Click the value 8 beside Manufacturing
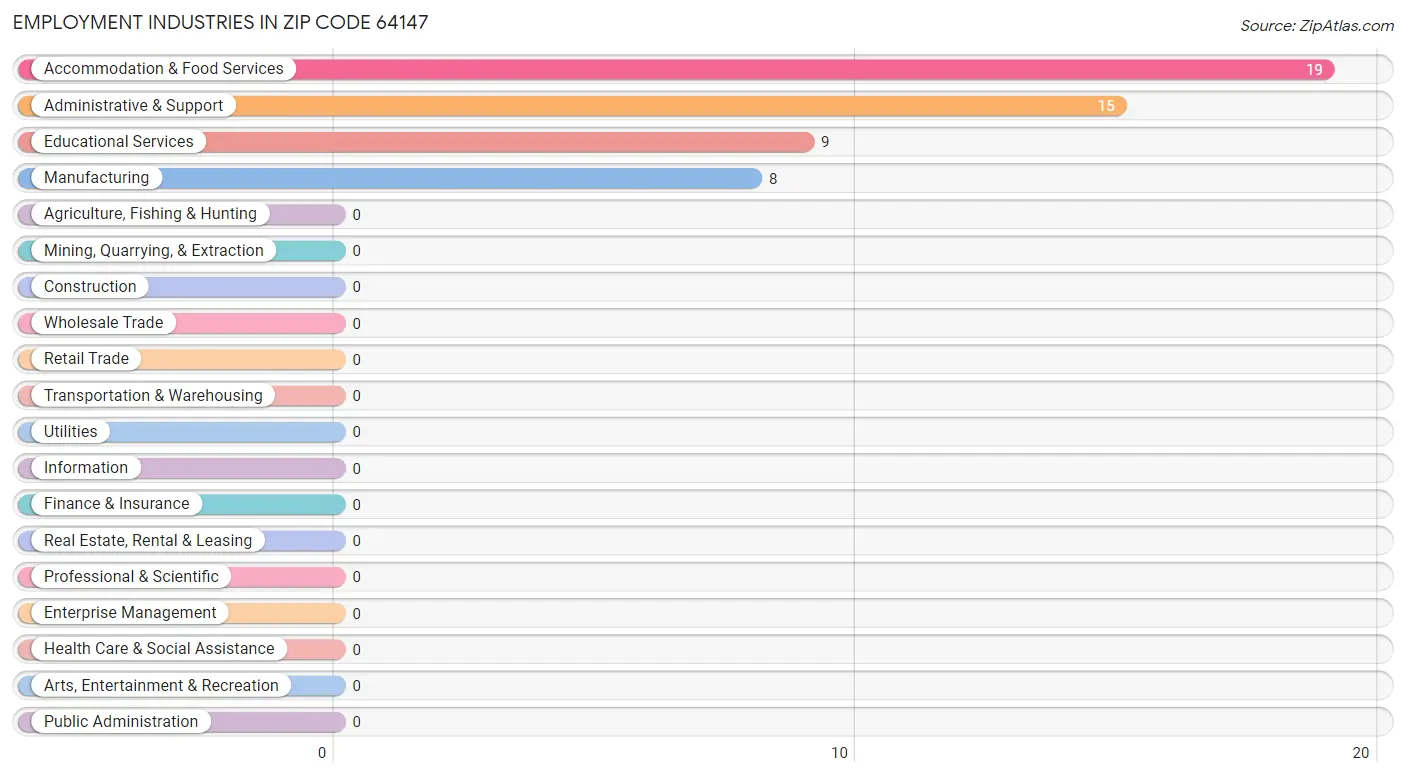The image size is (1406, 777). point(773,179)
